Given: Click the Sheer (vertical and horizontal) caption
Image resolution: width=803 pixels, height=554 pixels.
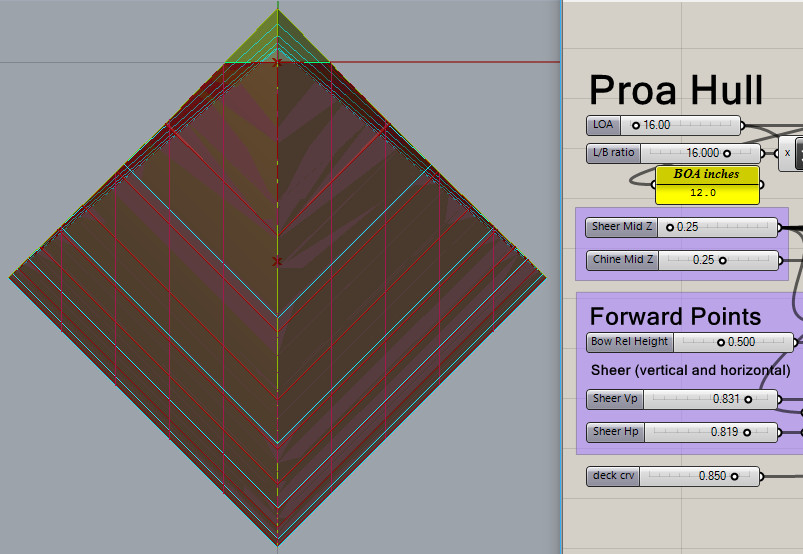Looking at the screenshot, I should pos(690,370).
